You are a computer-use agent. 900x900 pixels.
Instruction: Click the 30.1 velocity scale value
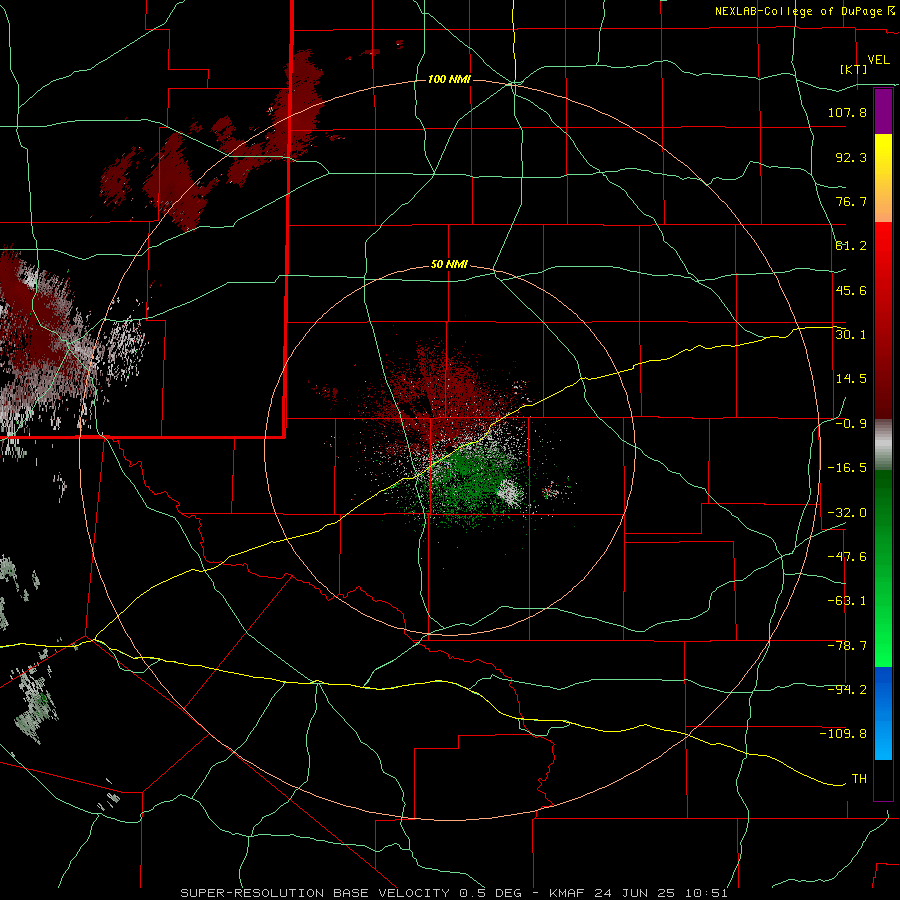(851, 334)
